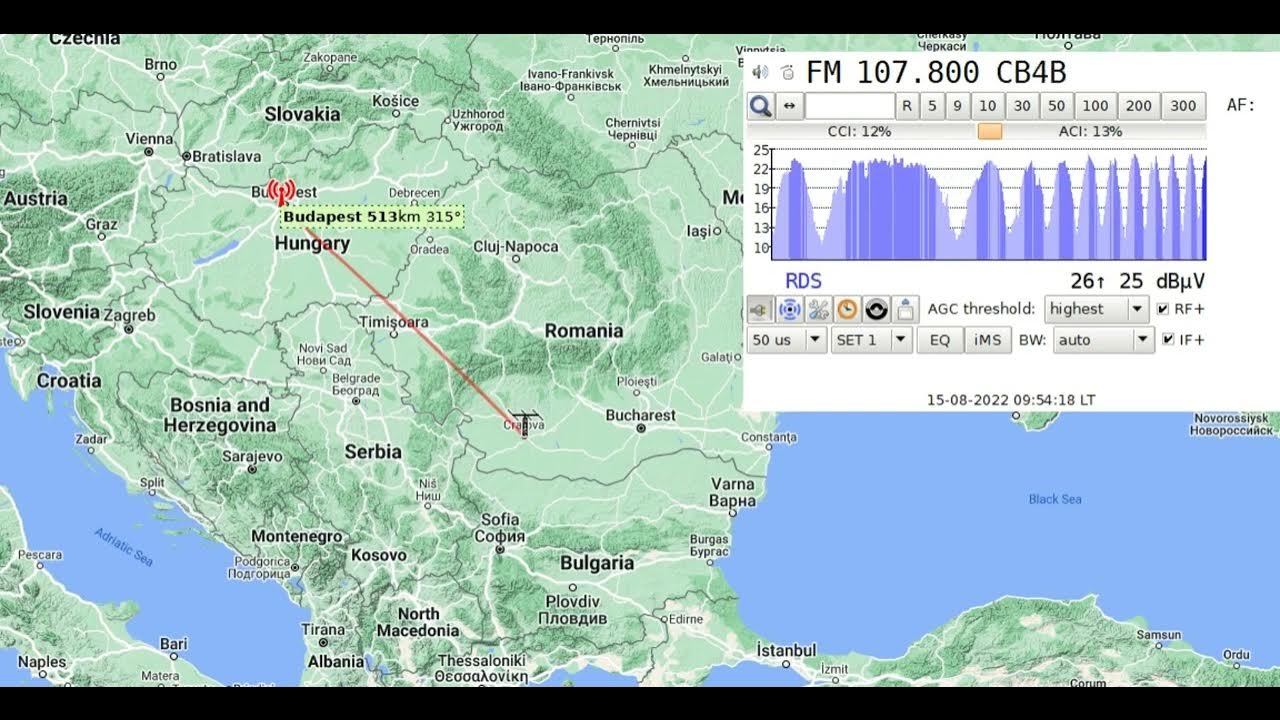The width and height of the screenshot is (1280, 720).
Task: Click the squelch icon next to the speaker
Action: [788, 72]
